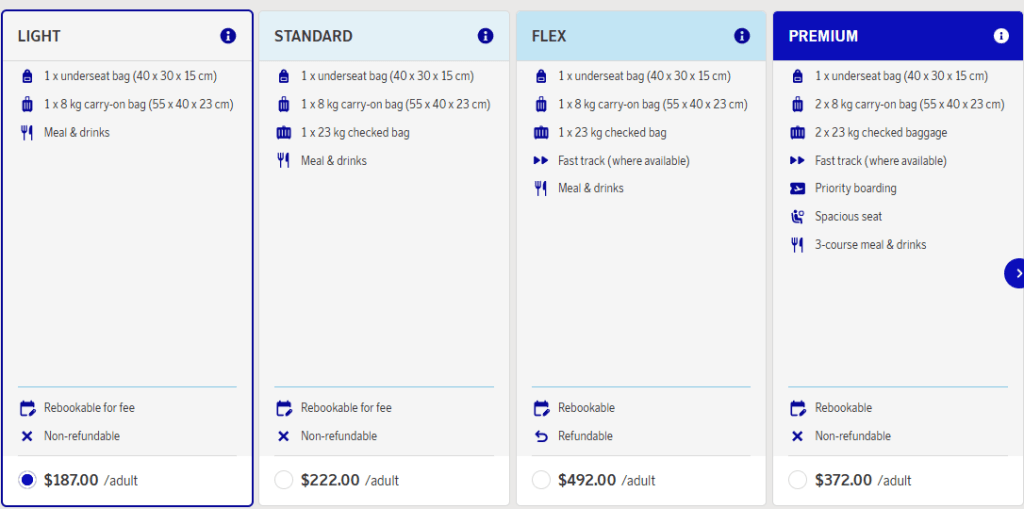Select the LIGHT fare radio button
The width and height of the screenshot is (1024, 509).
coord(27,480)
